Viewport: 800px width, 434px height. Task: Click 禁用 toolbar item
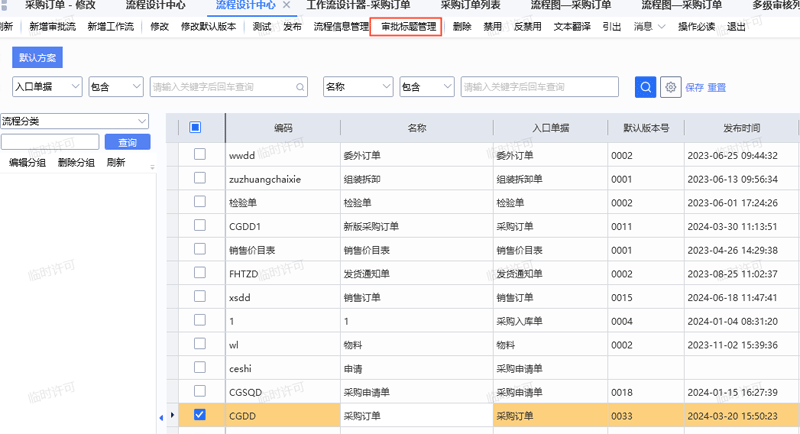492,27
